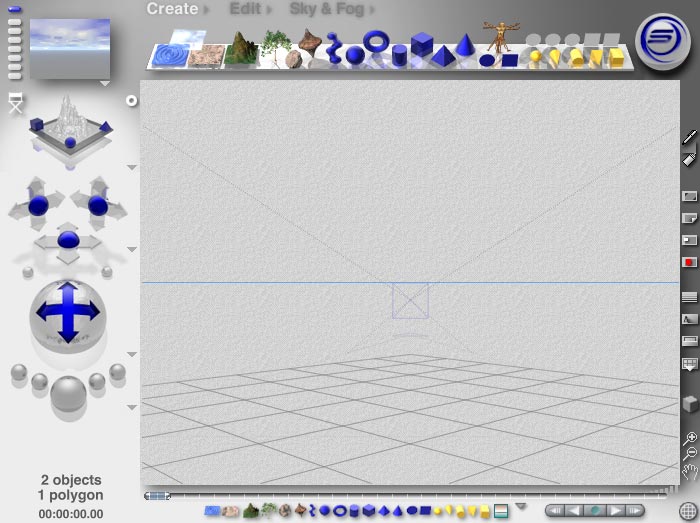Open the Edit palette
The width and height of the screenshot is (700, 523).
tap(246, 9)
